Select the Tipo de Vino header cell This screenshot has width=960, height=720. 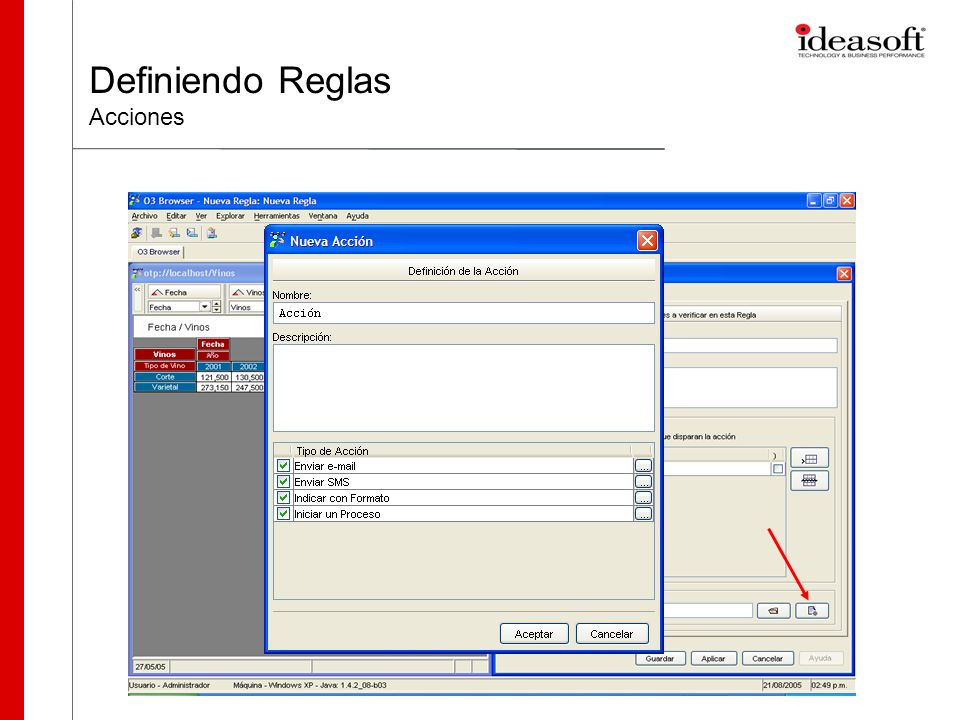click(x=165, y=366)
